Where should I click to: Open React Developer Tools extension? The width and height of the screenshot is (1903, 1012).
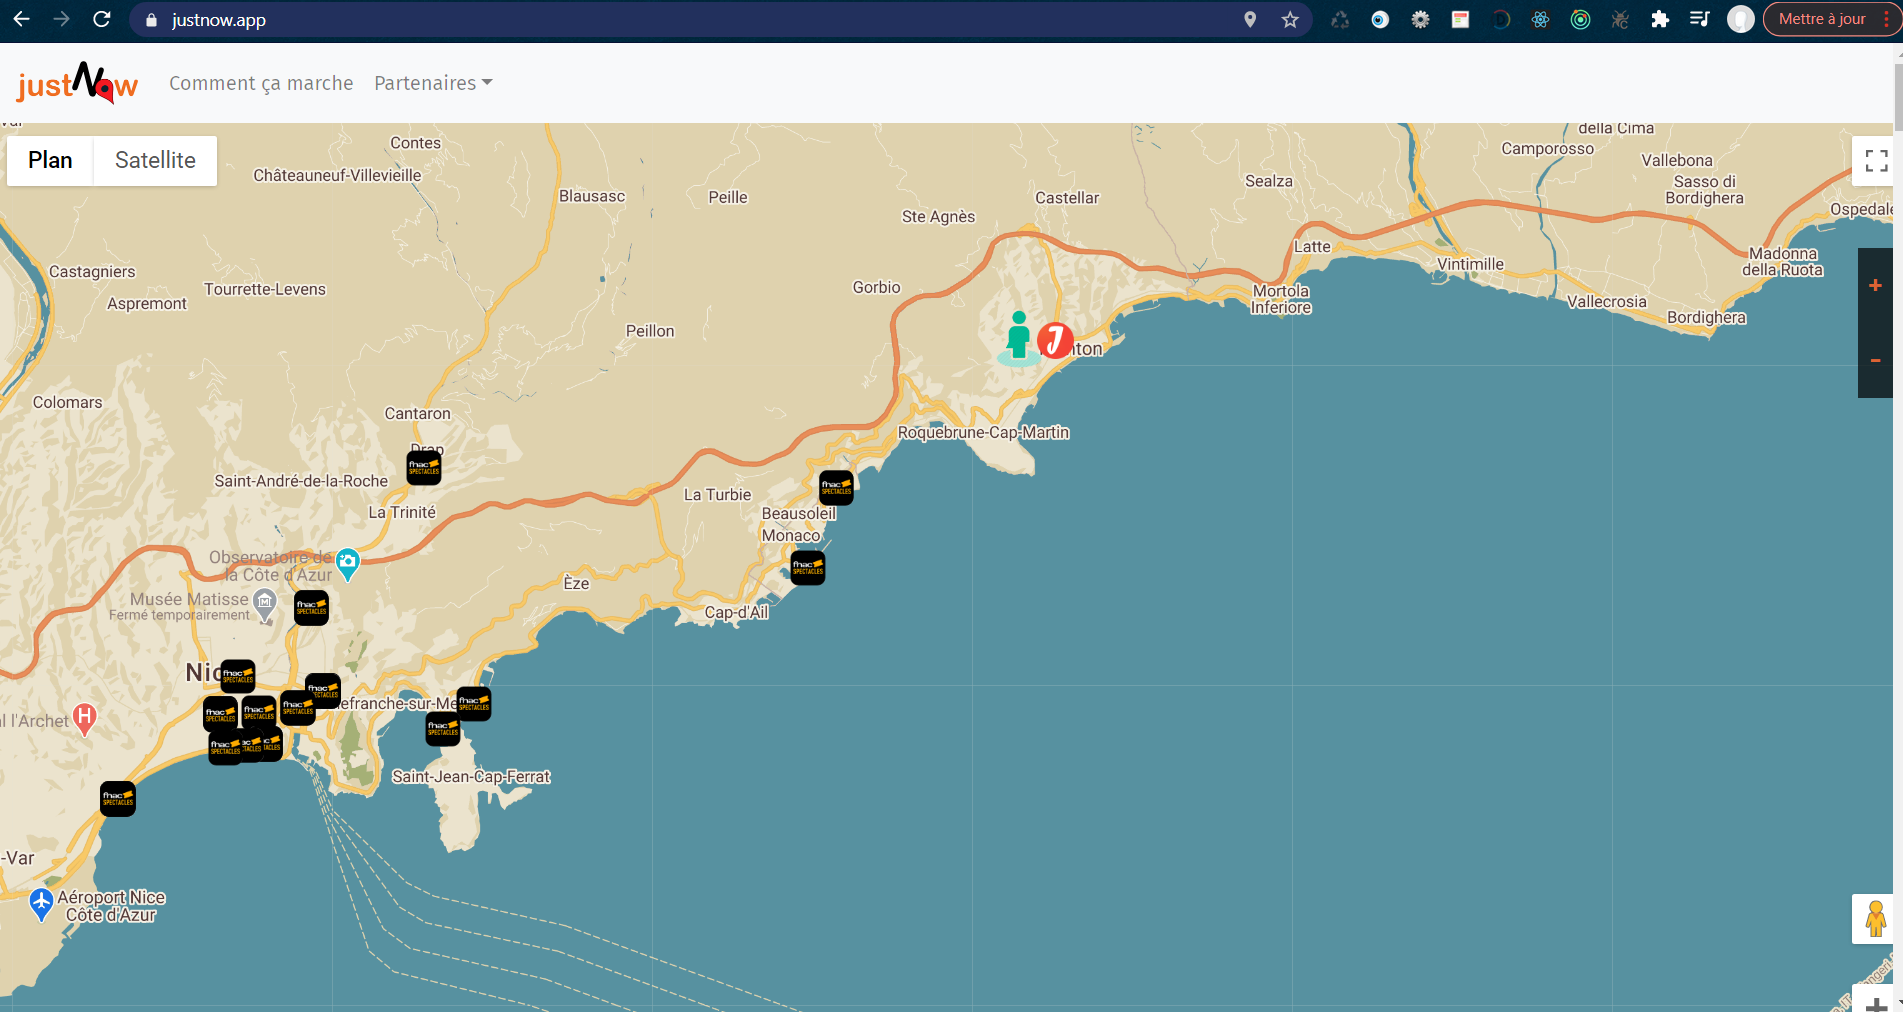(1540, 20)
